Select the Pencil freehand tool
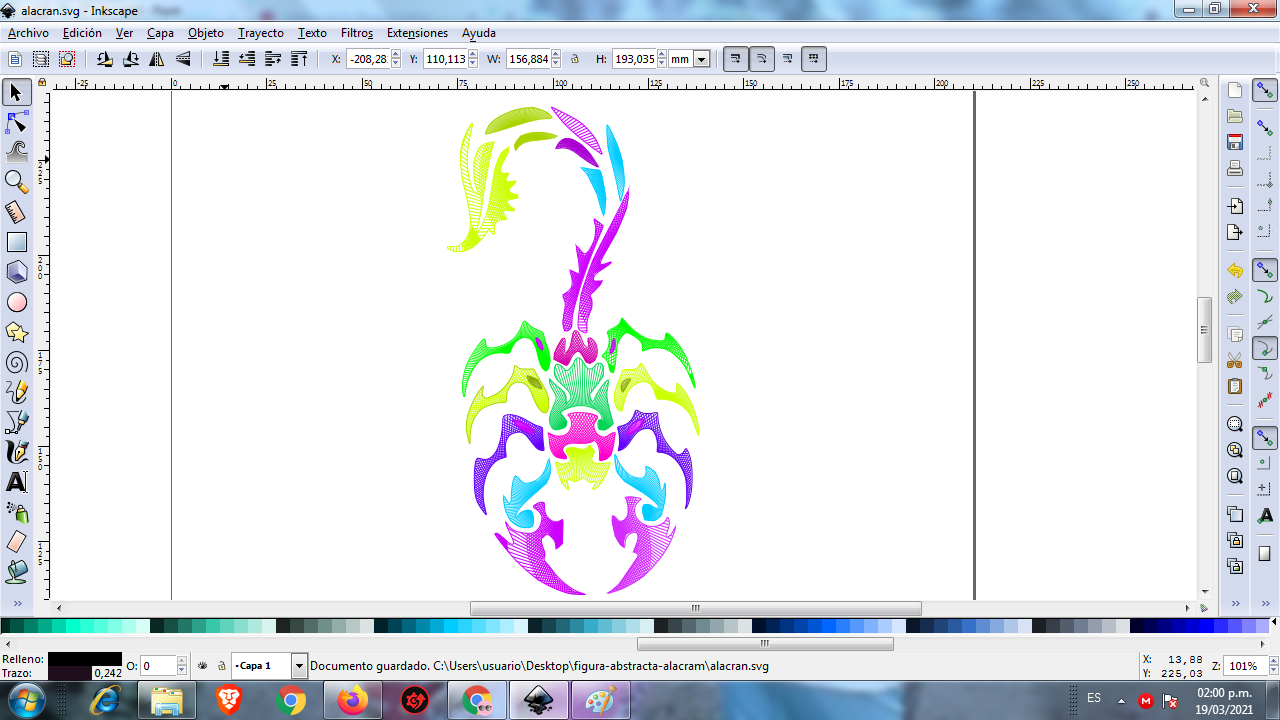The width and height of the screenshot is (1280, 720). [x=16, y=392]
